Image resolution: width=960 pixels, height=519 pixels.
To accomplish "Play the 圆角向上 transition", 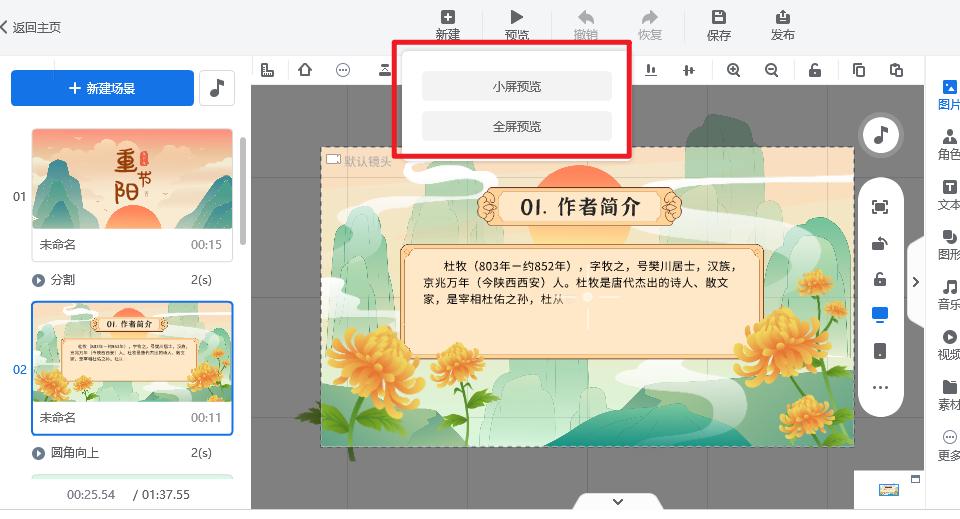I will [x=39, y=454].
